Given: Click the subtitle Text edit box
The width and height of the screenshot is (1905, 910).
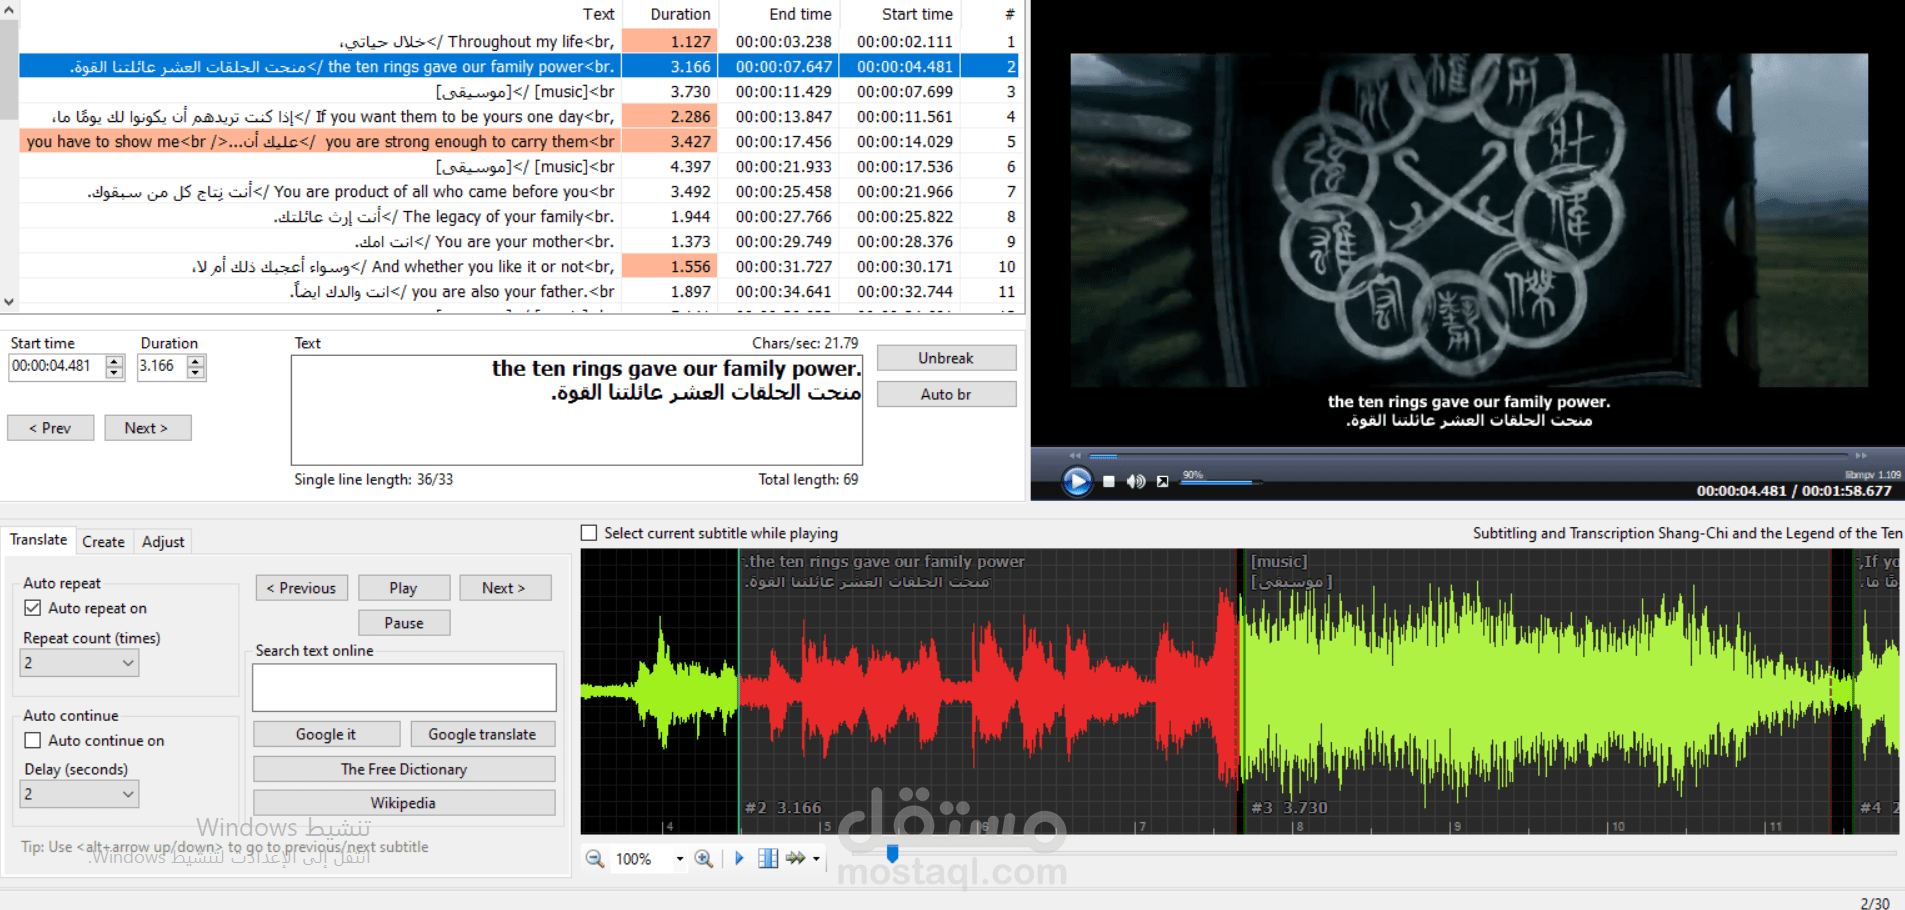Looking at the screenshot, I should tap(577, 410).
